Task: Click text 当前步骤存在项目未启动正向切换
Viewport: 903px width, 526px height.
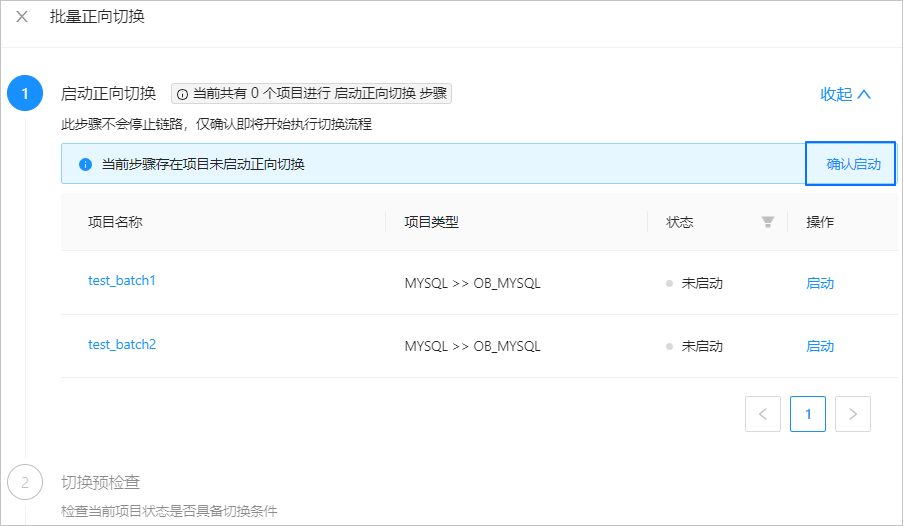Action: (x=203, y=164)
